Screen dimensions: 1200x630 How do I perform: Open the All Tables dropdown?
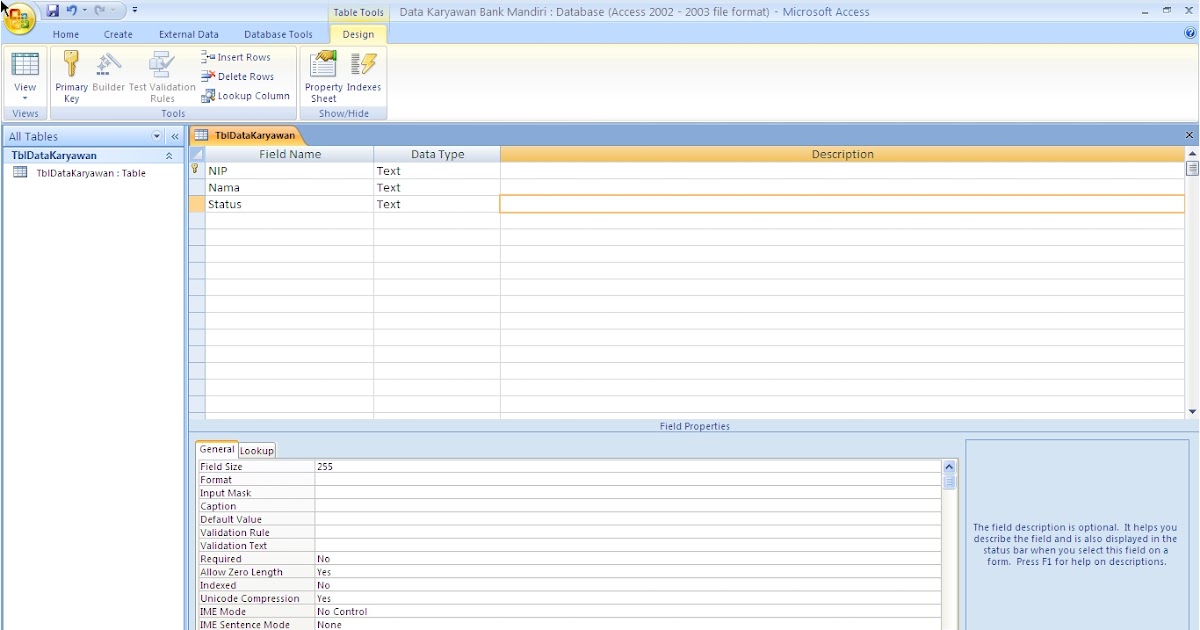[157, 136]
